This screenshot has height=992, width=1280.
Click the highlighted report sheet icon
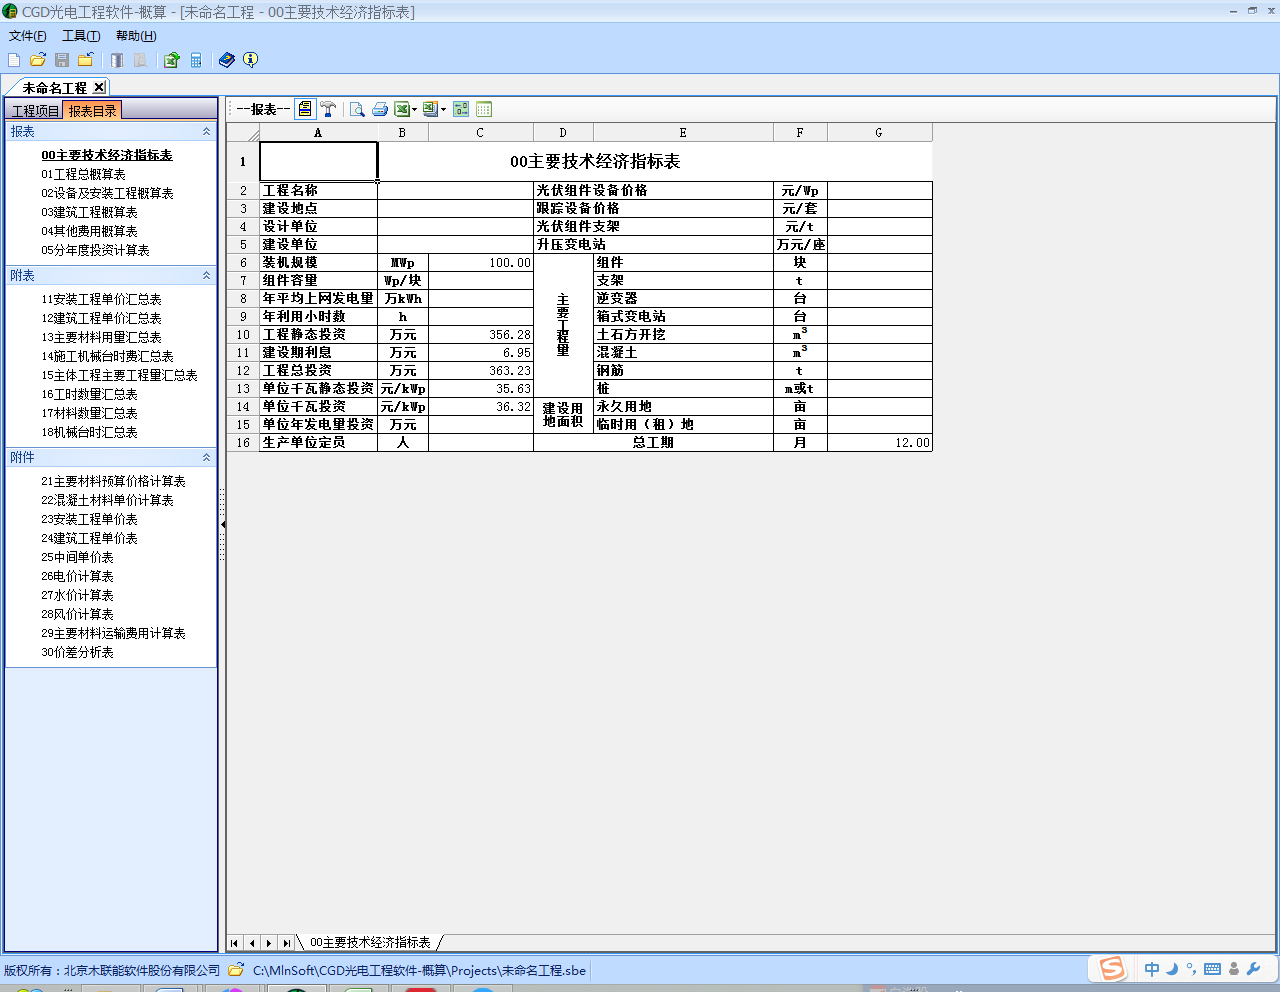point(305,109)
